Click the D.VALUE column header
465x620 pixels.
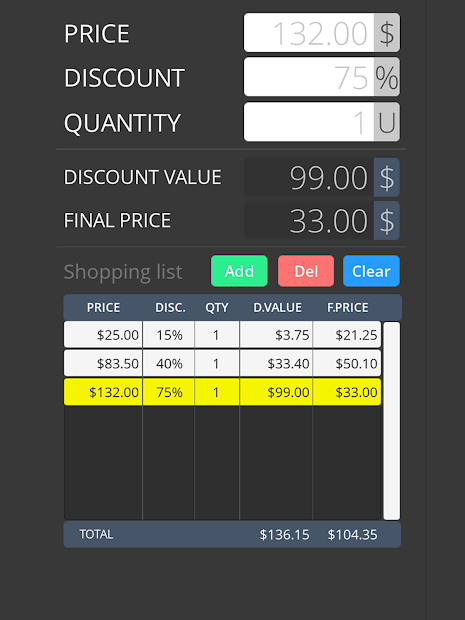click(278, 308)
